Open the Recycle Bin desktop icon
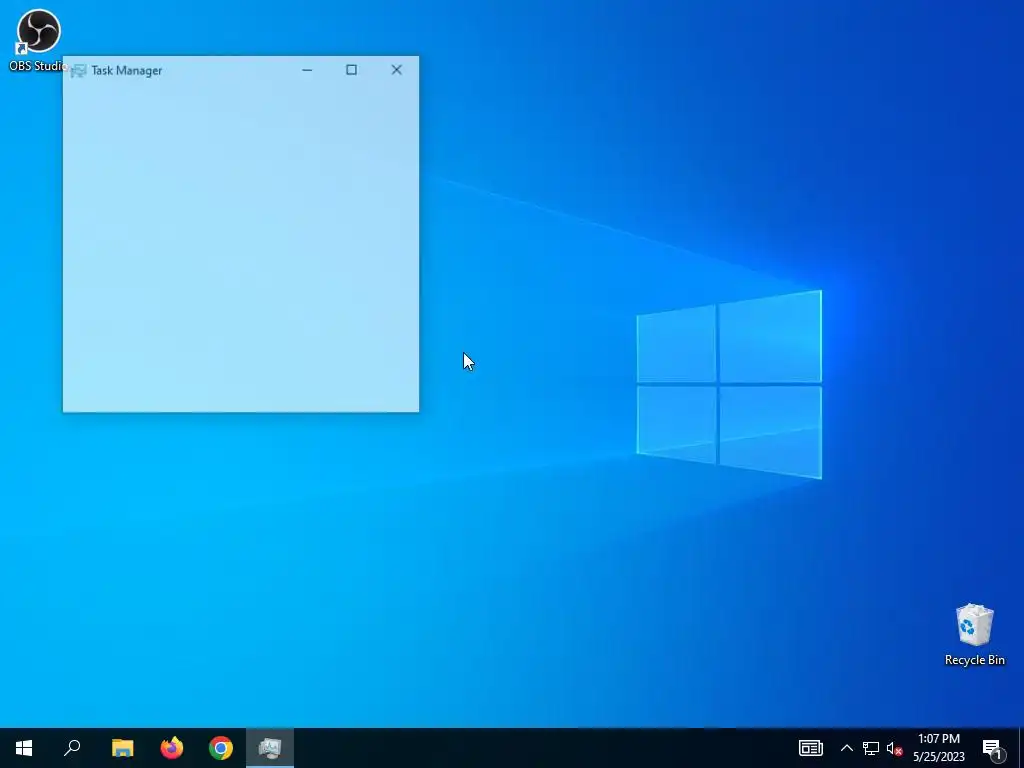 point(974,635)
